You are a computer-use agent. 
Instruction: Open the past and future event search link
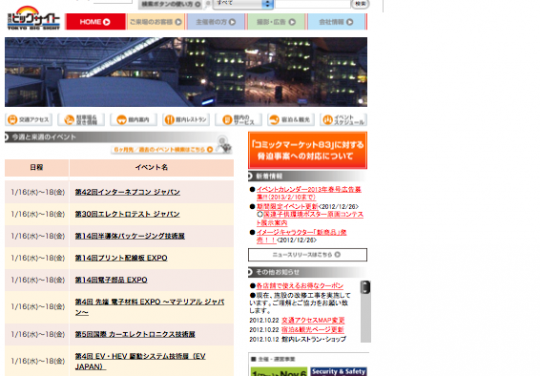pos(163,149)
